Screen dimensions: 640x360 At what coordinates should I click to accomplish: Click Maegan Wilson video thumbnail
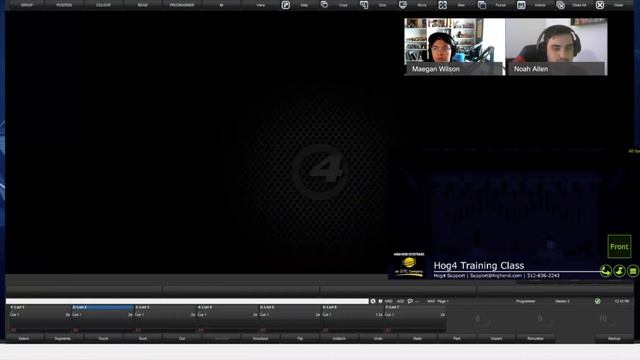(x=454, y=47)
